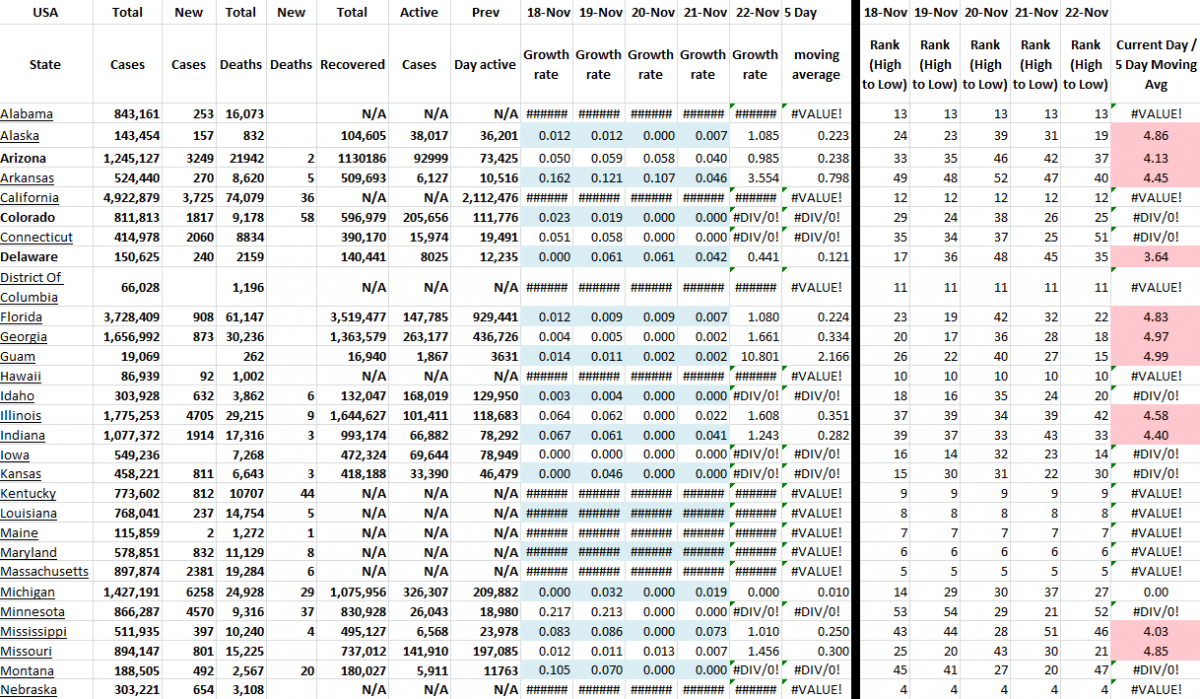The height and width of the screenshot is (699, 1200).
Task: Click Hawaii's #VALUE! error cell
Action: pos(816,376)
